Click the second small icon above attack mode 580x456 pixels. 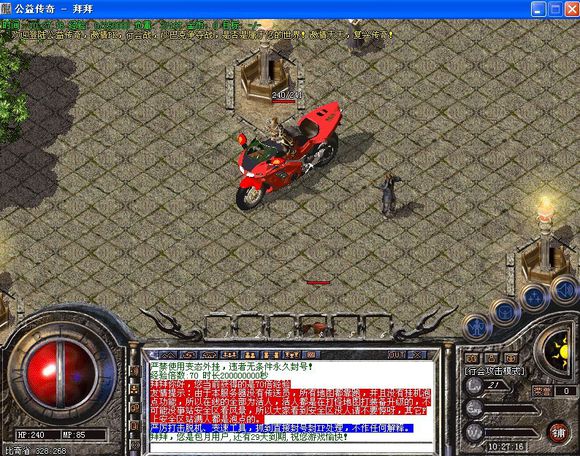pos(492,358)
